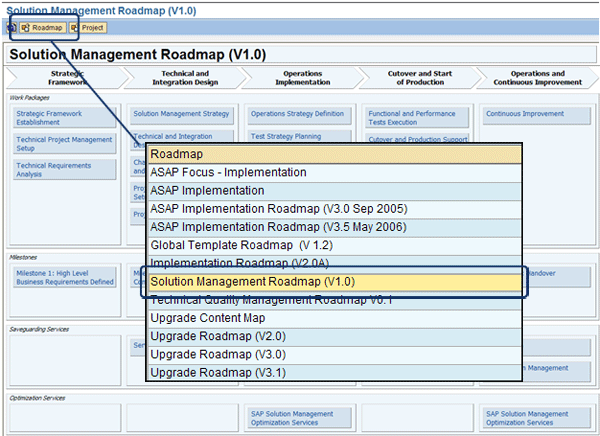Open Cutover and Production Support work package
The image size is (600, 436).
tap(417, 139)
